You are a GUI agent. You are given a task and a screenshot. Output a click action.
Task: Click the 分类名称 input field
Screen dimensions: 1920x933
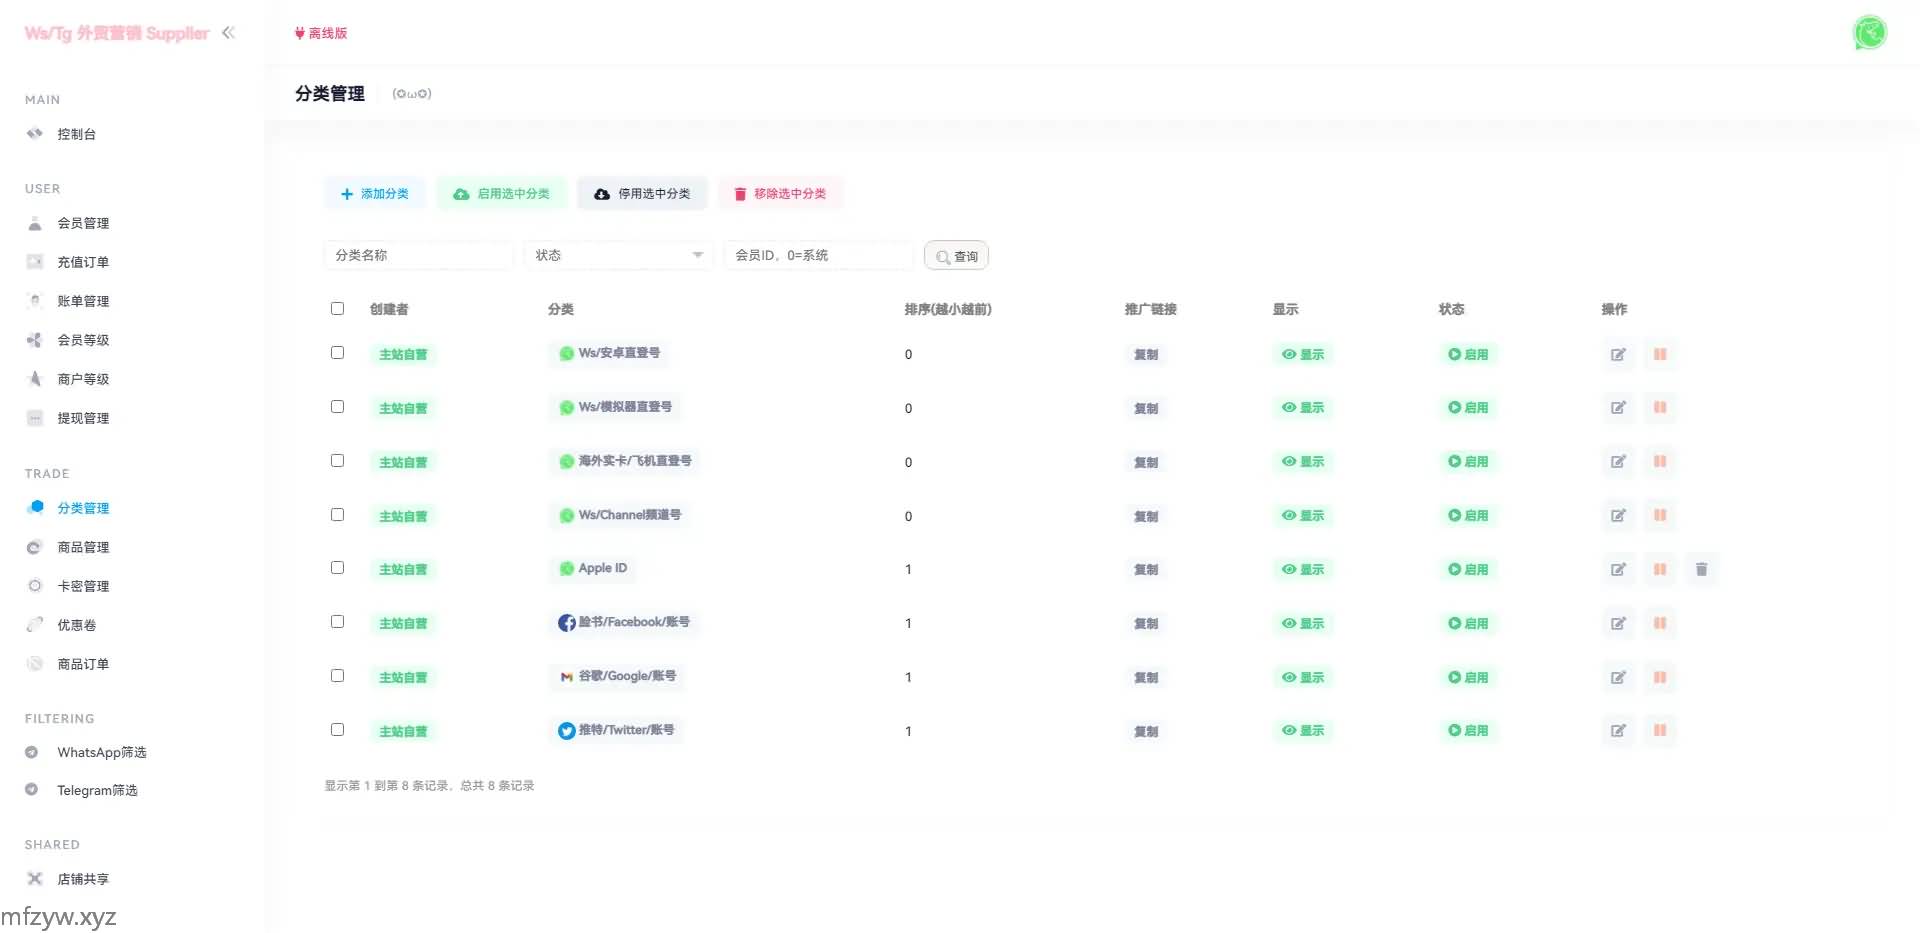[418, 255]
